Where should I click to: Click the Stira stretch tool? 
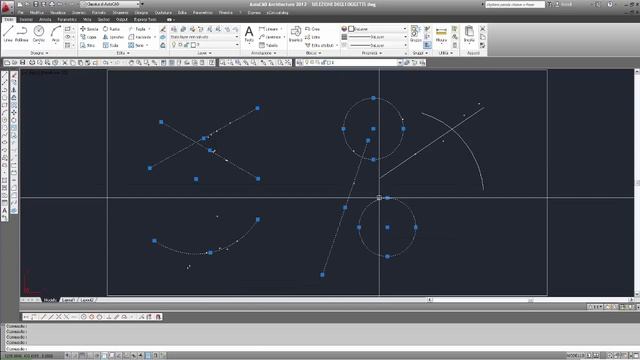[x=88, y=45]
